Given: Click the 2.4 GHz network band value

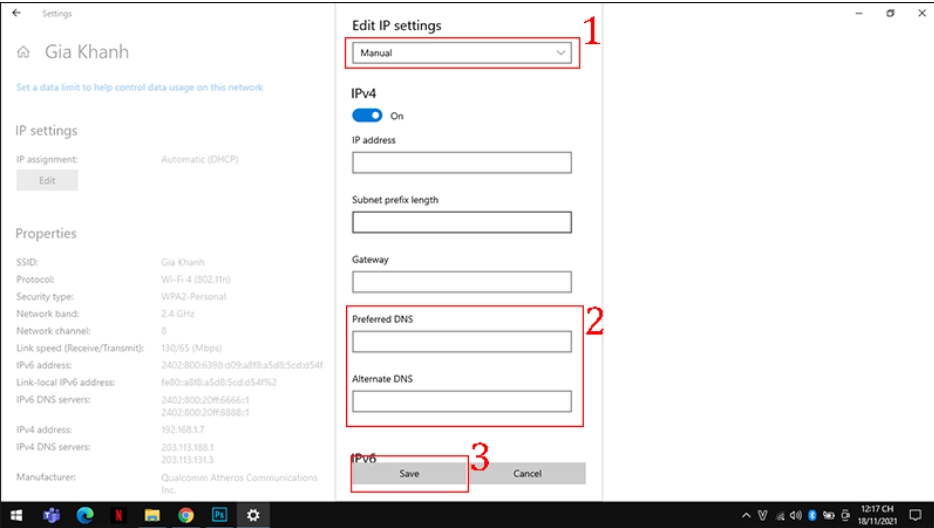Looking at the screenshot, I should tap(178, 313).
